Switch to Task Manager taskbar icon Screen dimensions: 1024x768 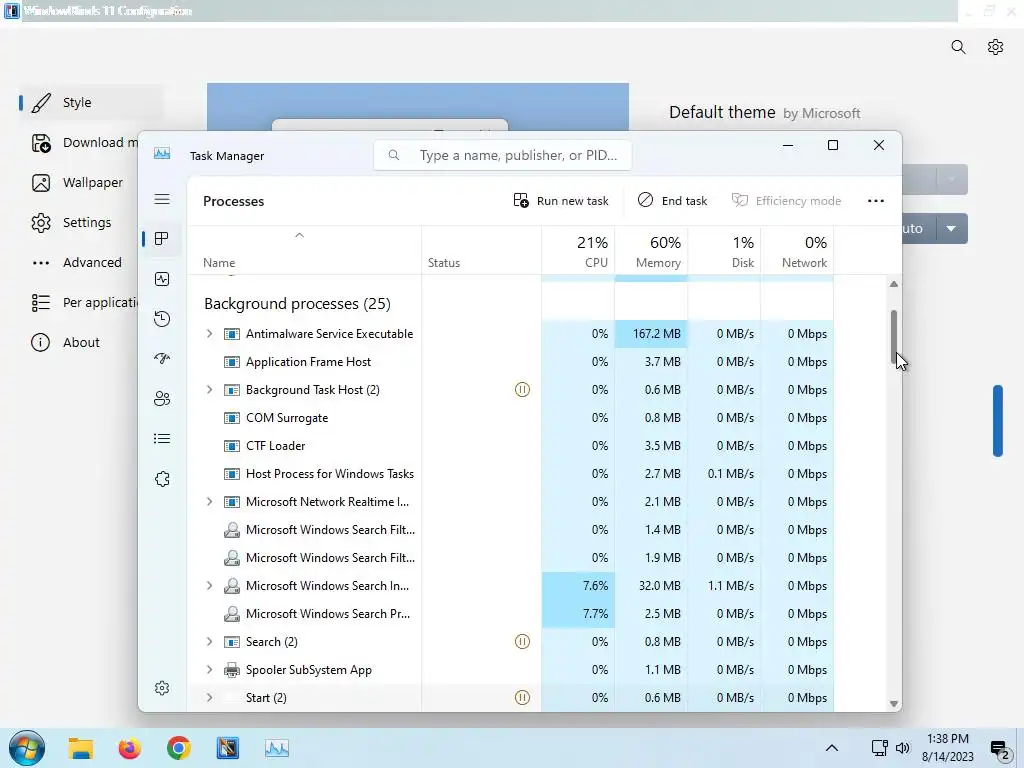pos(277,748)
